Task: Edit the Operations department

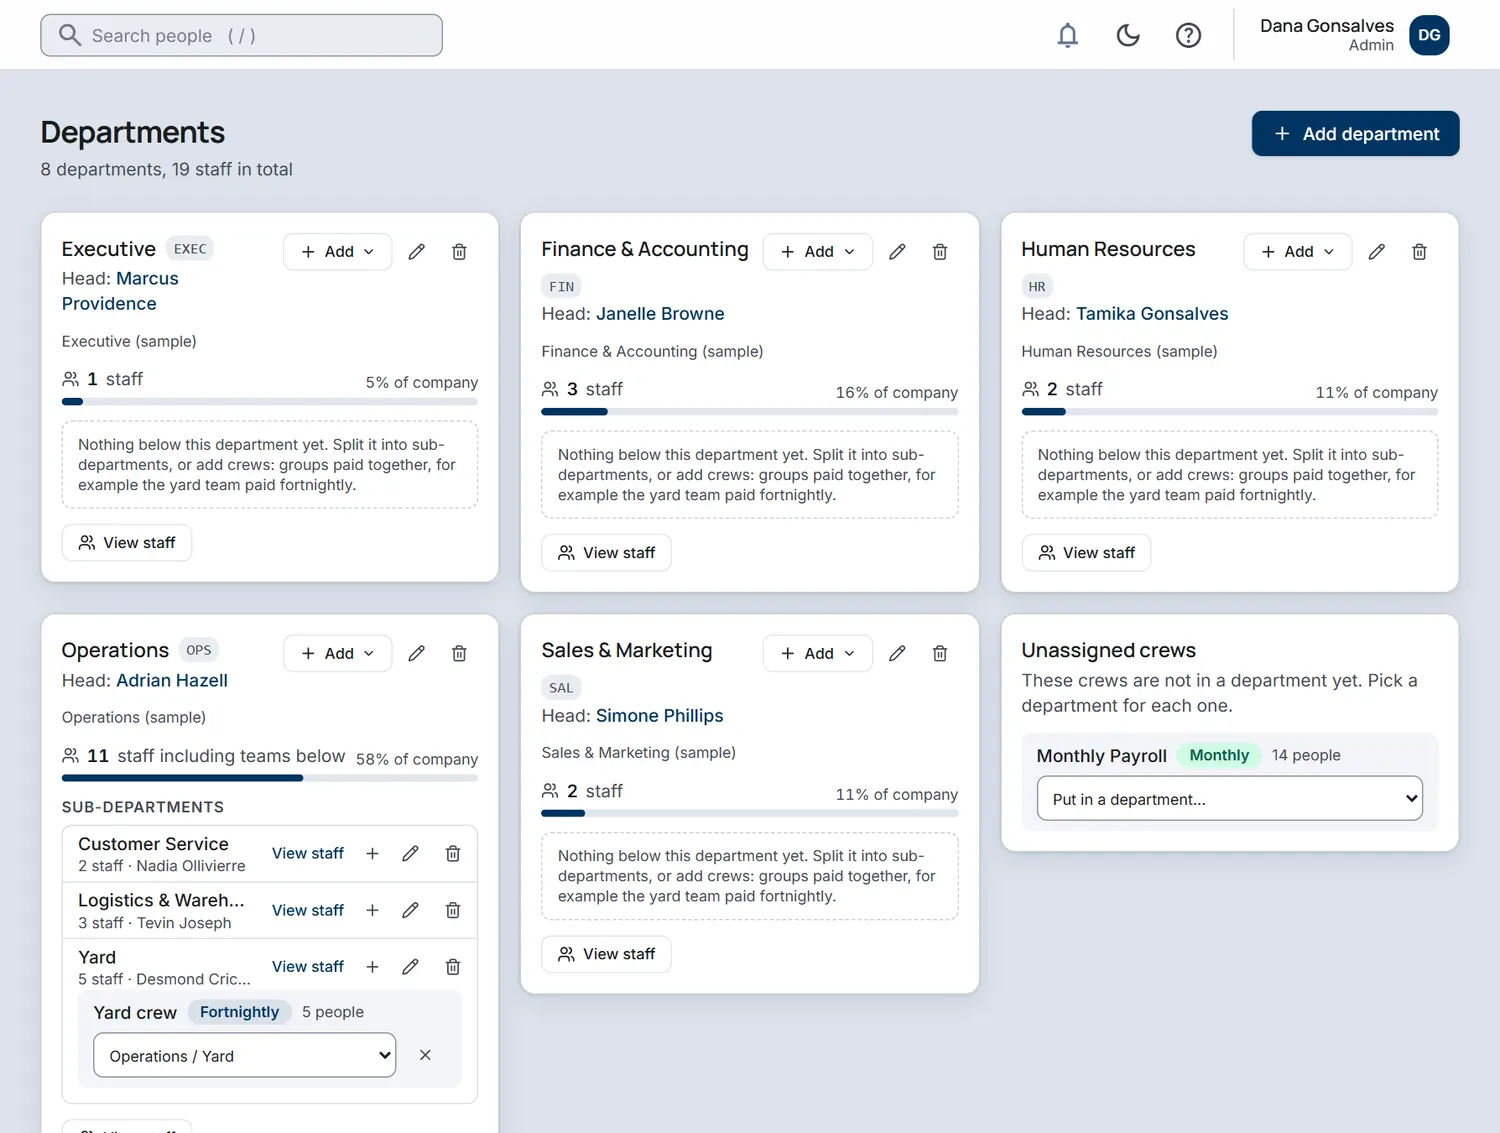Action: coord(417,653)
